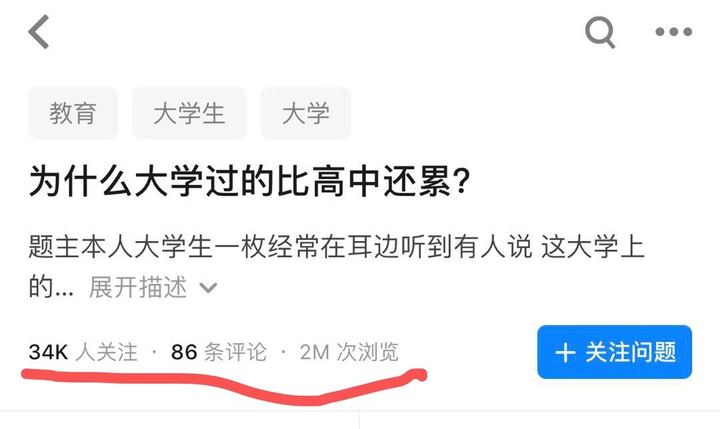View the 34K 人关注 followers list
The height and width of the screenshot is (429, 720).
[x=83, y=352]
